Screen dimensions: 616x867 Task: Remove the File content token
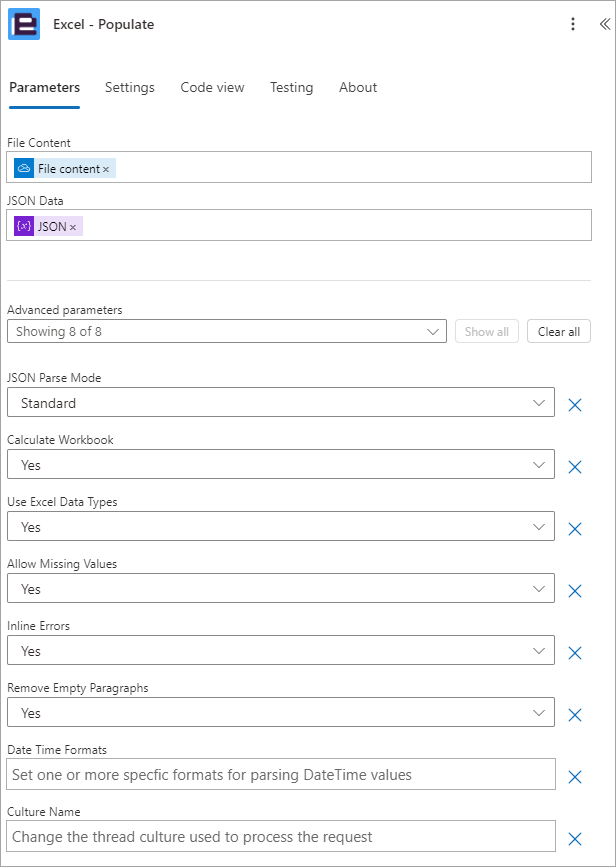[106, 169]
